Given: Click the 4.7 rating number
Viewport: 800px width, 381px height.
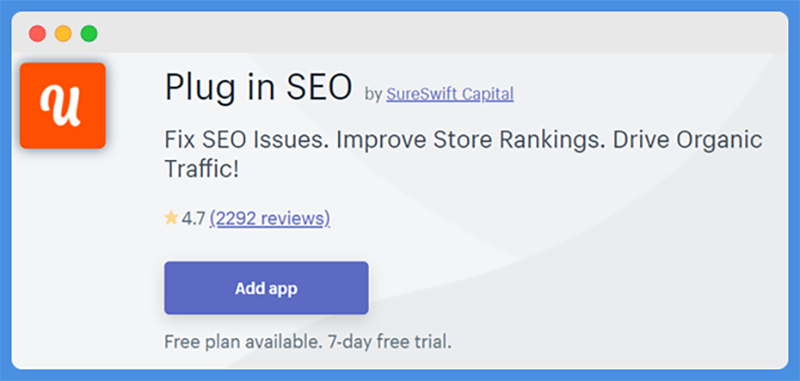Looking at the screenshot, I should (193, 219).
